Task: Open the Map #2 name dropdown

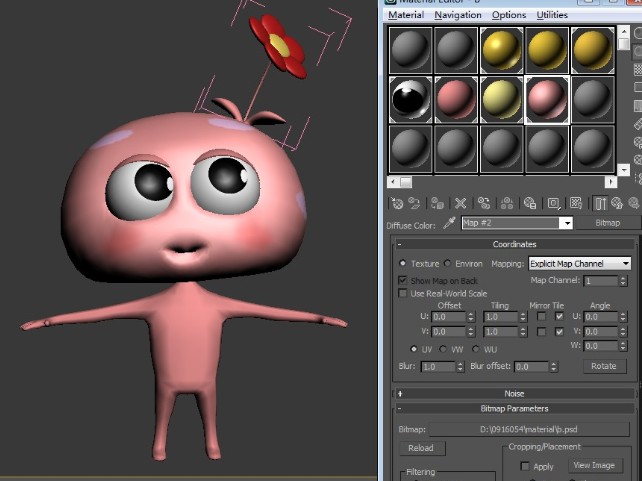Action: 567,223
